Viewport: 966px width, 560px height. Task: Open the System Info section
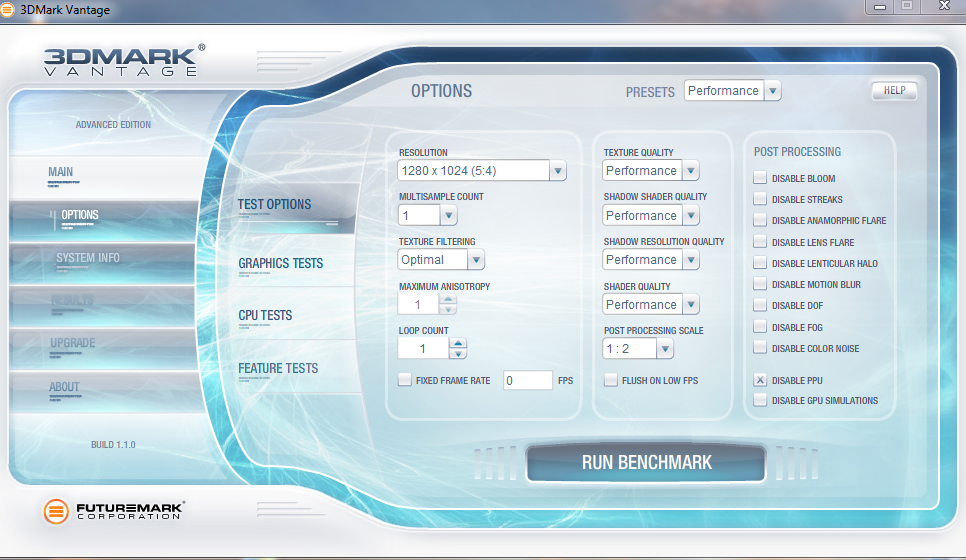(105, 262)
